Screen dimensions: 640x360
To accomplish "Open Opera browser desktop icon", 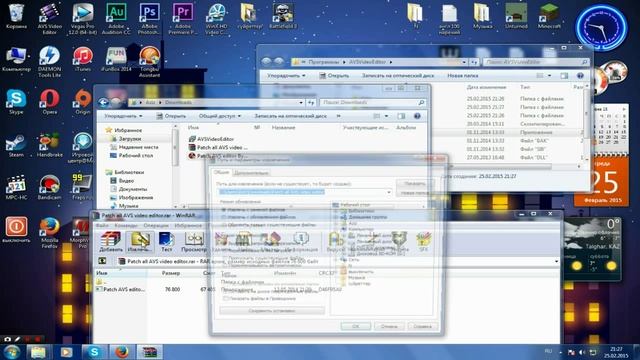I will click(49, 102).
